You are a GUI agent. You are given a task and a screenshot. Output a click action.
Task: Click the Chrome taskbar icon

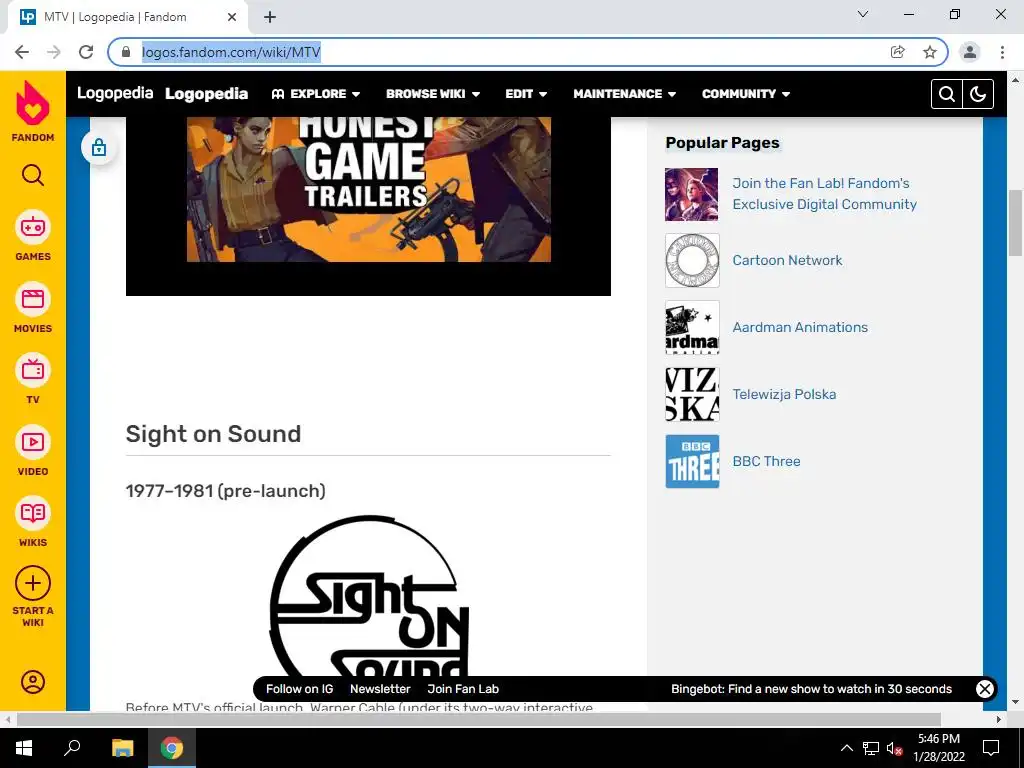pyautogui.click(x=172, y=748)
